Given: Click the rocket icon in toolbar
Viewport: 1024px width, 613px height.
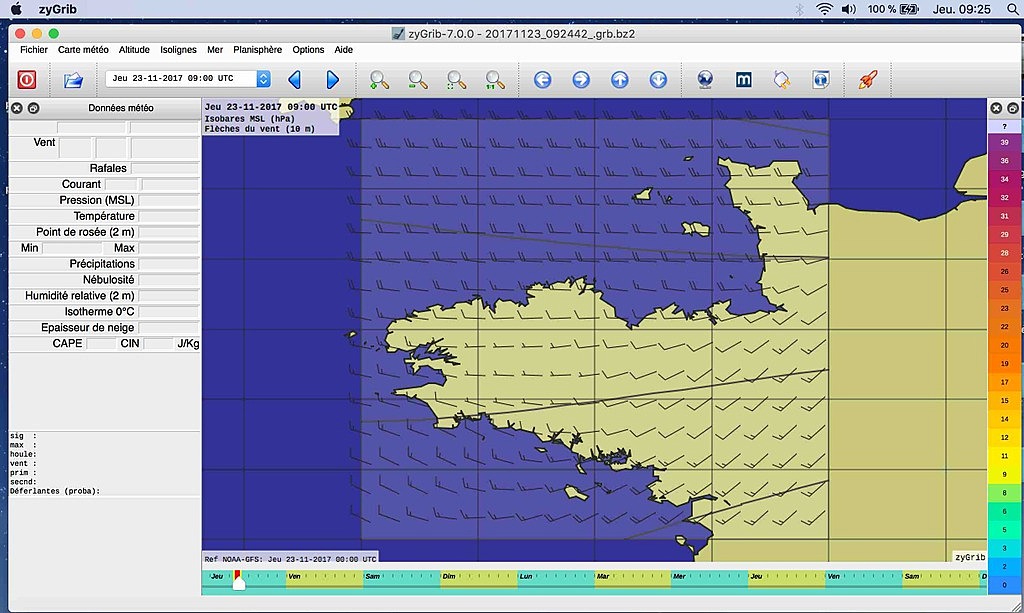Looking at the screenshot, I should click(x=867, y=80).
